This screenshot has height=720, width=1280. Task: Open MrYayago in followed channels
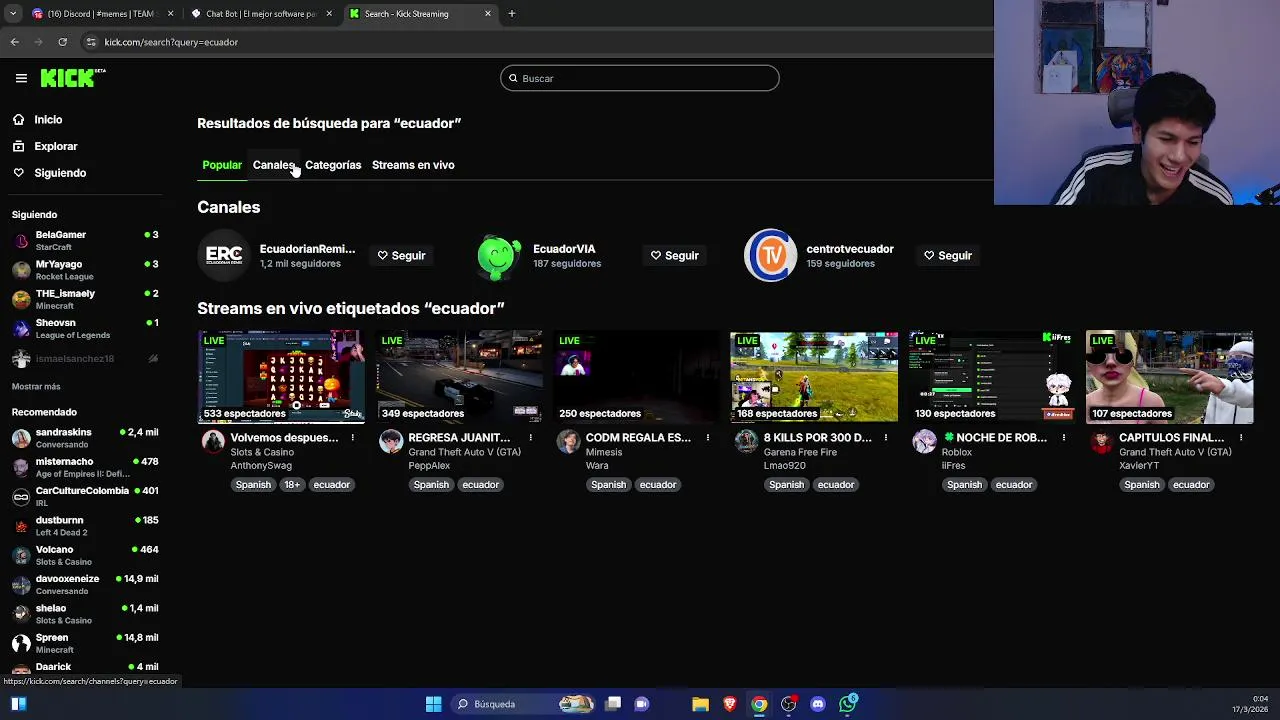pyautogui.click(x=85, y=270)
